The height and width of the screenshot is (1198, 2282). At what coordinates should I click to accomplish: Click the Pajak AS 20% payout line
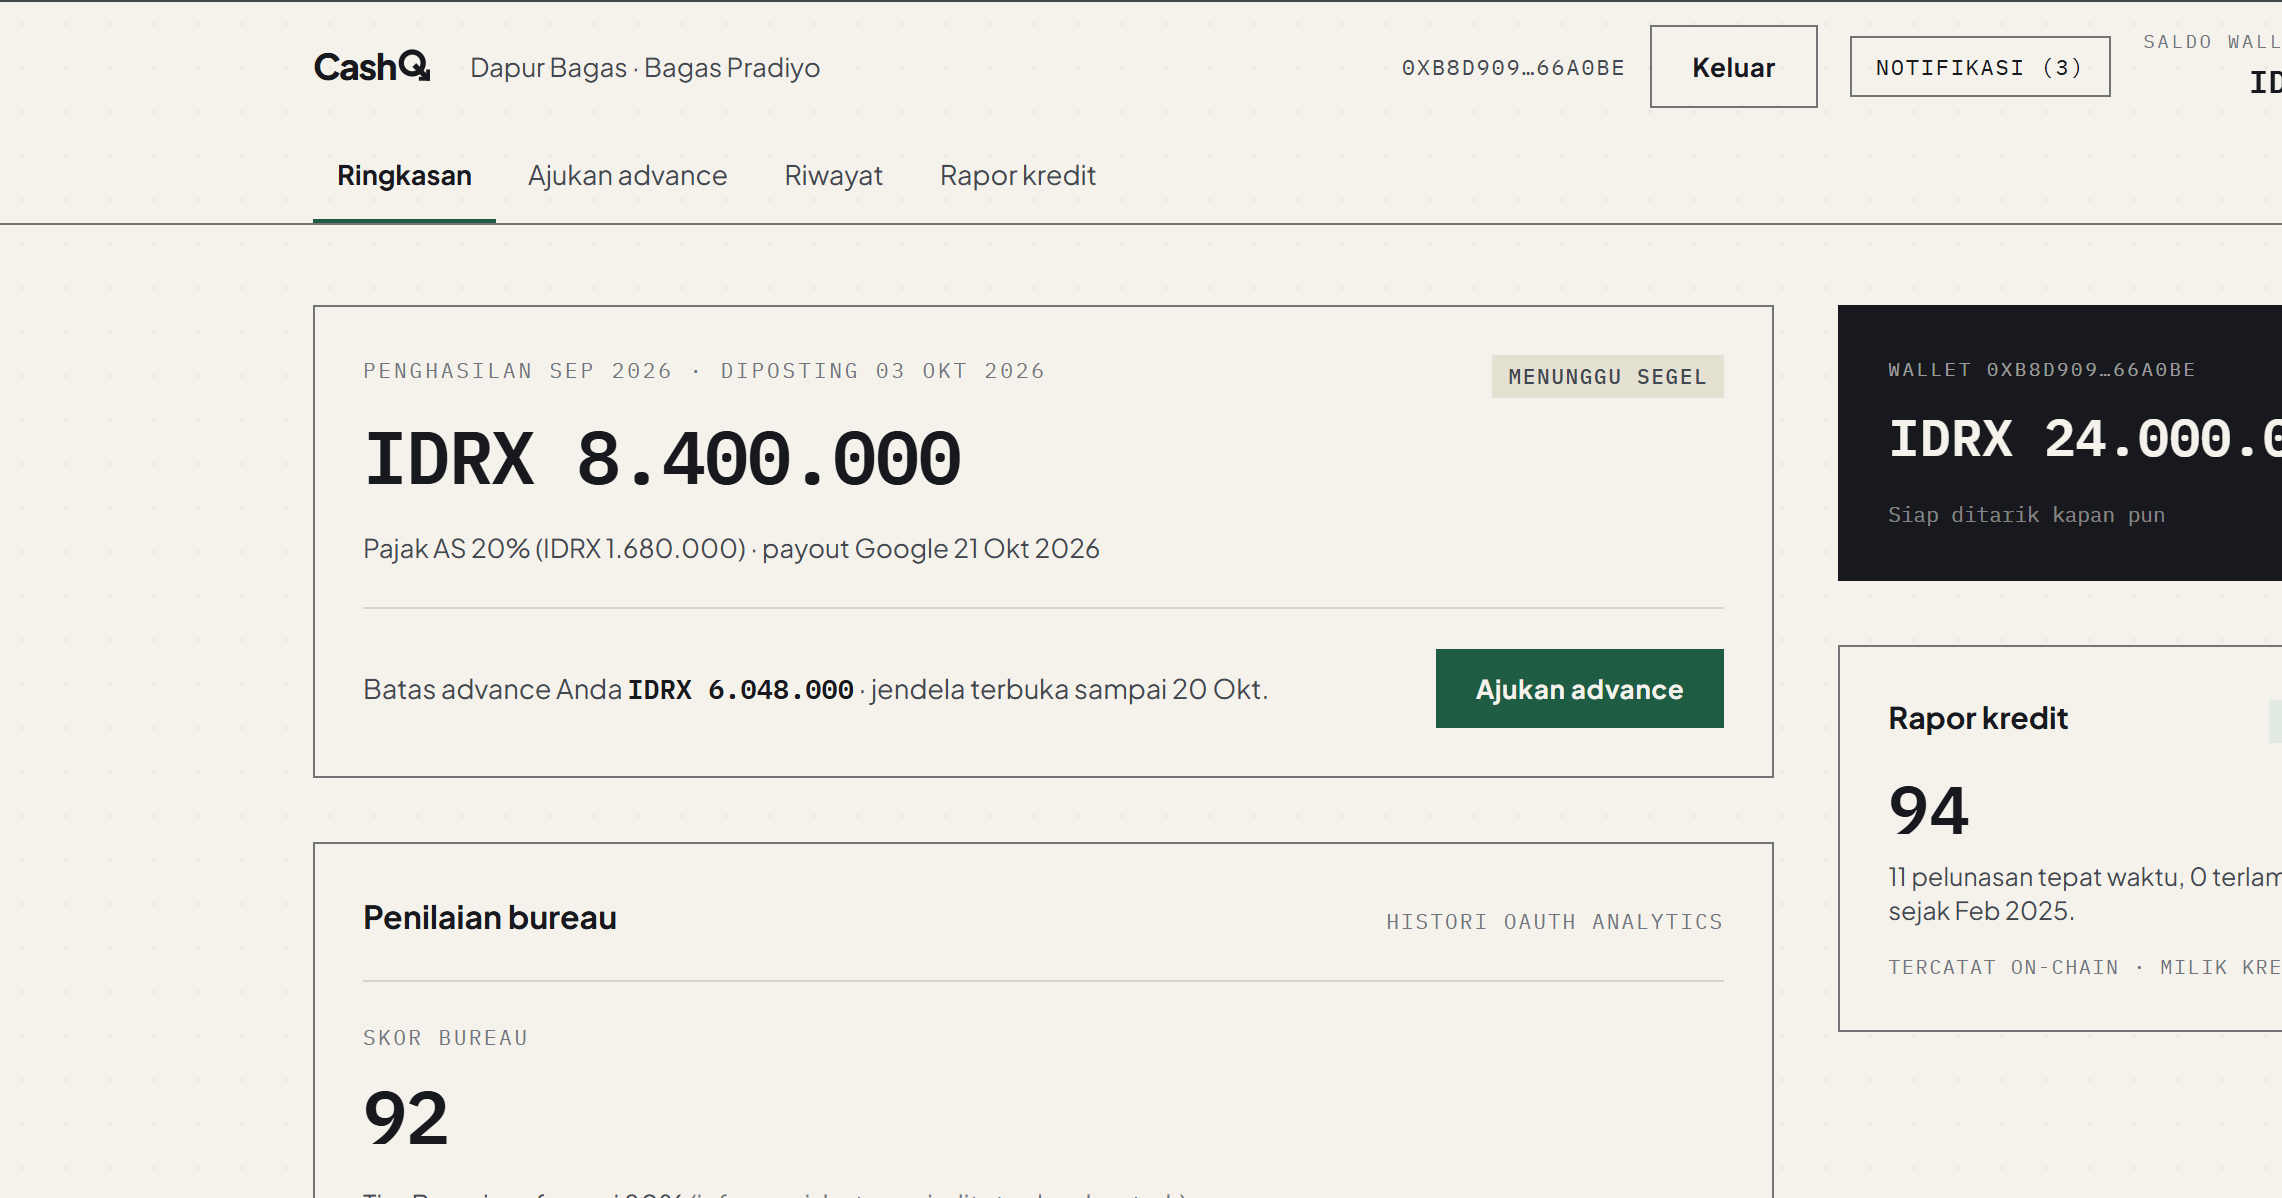[731, 549]
